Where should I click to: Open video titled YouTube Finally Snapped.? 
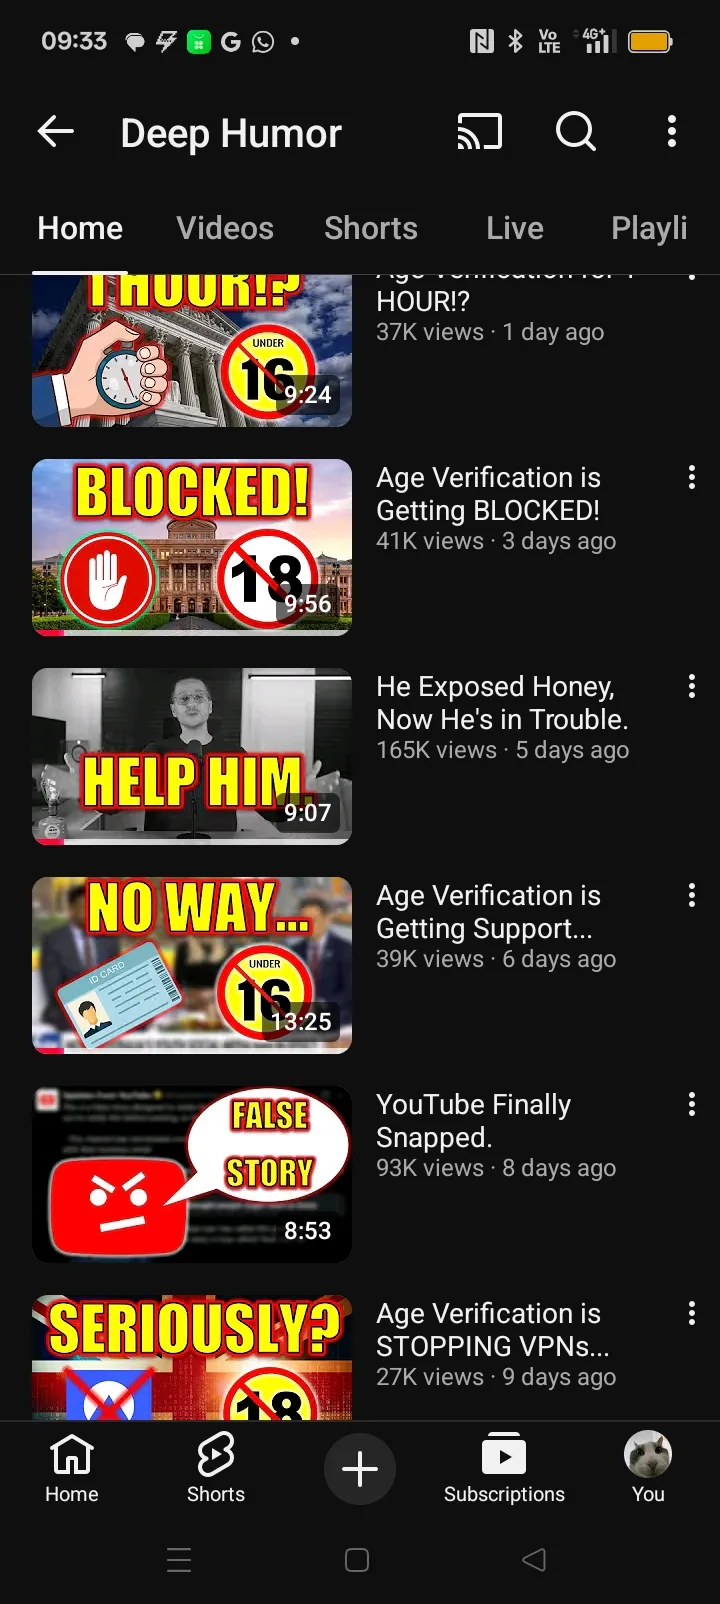tap(474, 1121)
